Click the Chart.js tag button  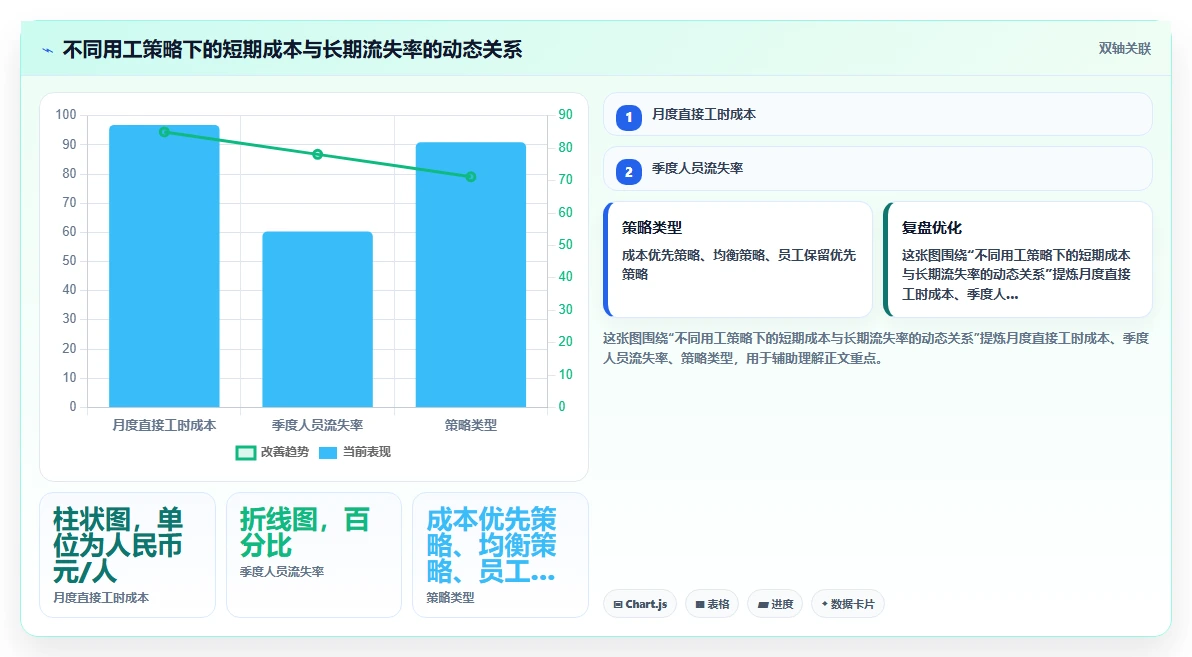(x=640, y=605)
